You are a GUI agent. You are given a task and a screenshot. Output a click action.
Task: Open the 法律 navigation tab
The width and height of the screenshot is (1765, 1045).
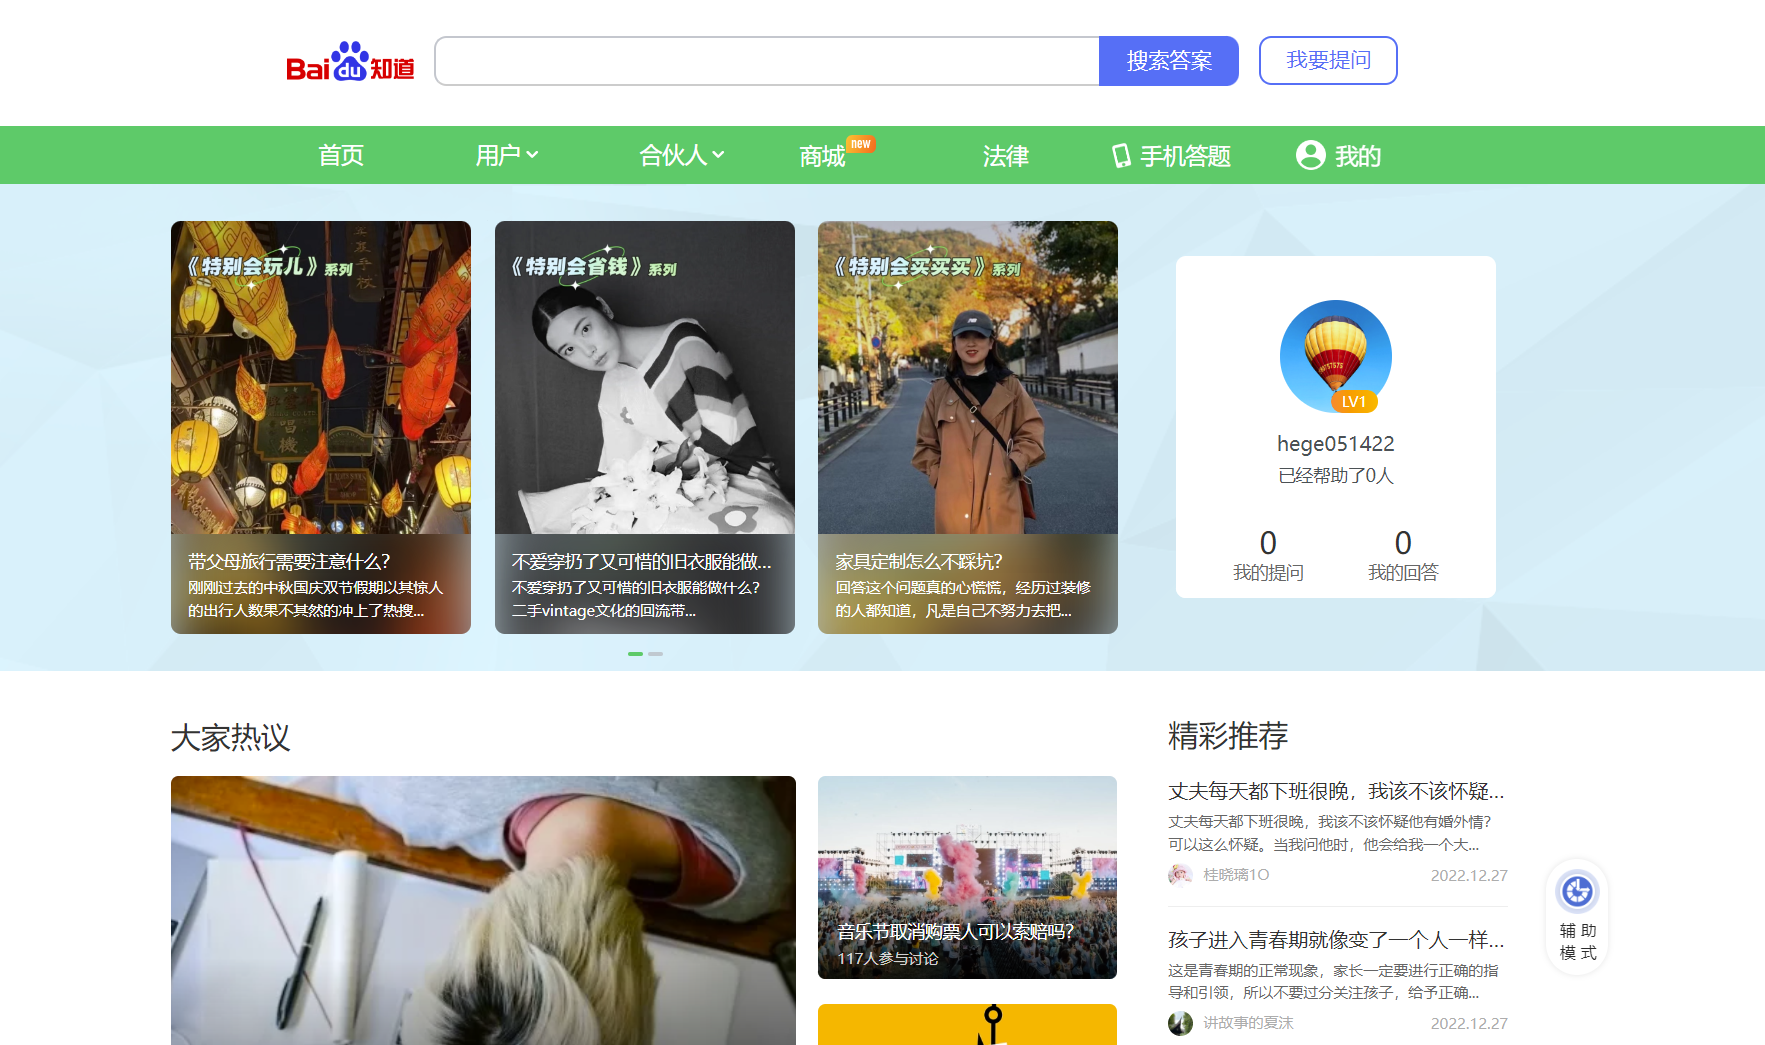1005,156
